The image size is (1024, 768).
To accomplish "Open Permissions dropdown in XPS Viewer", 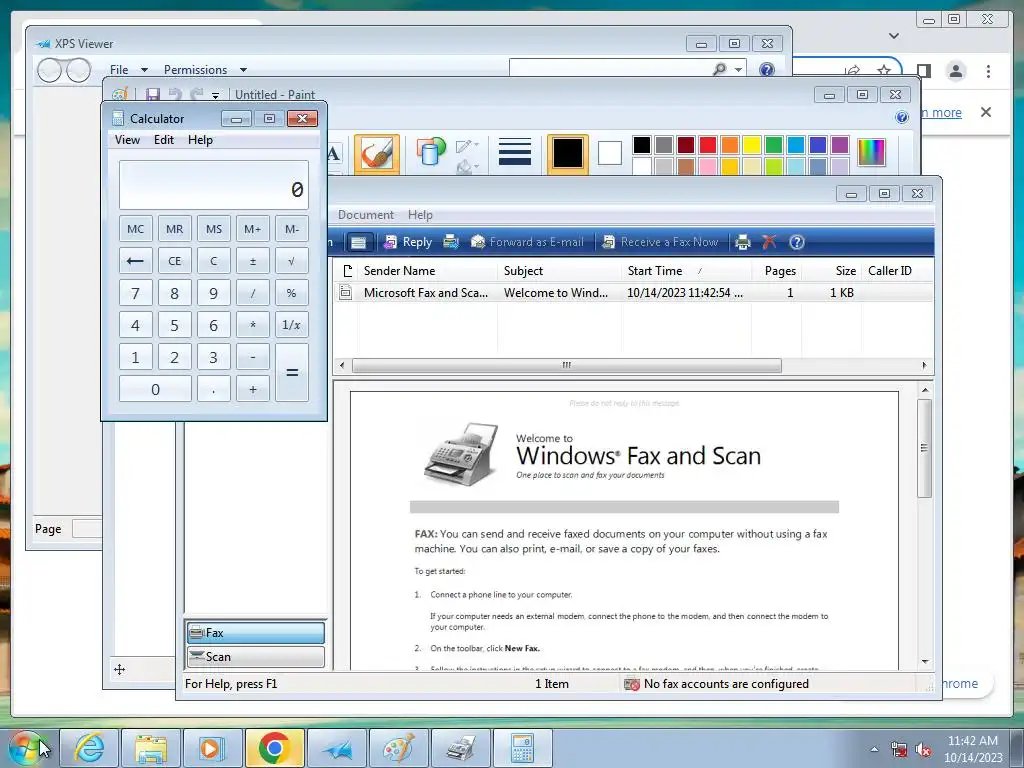I will [x=205, y=69].
